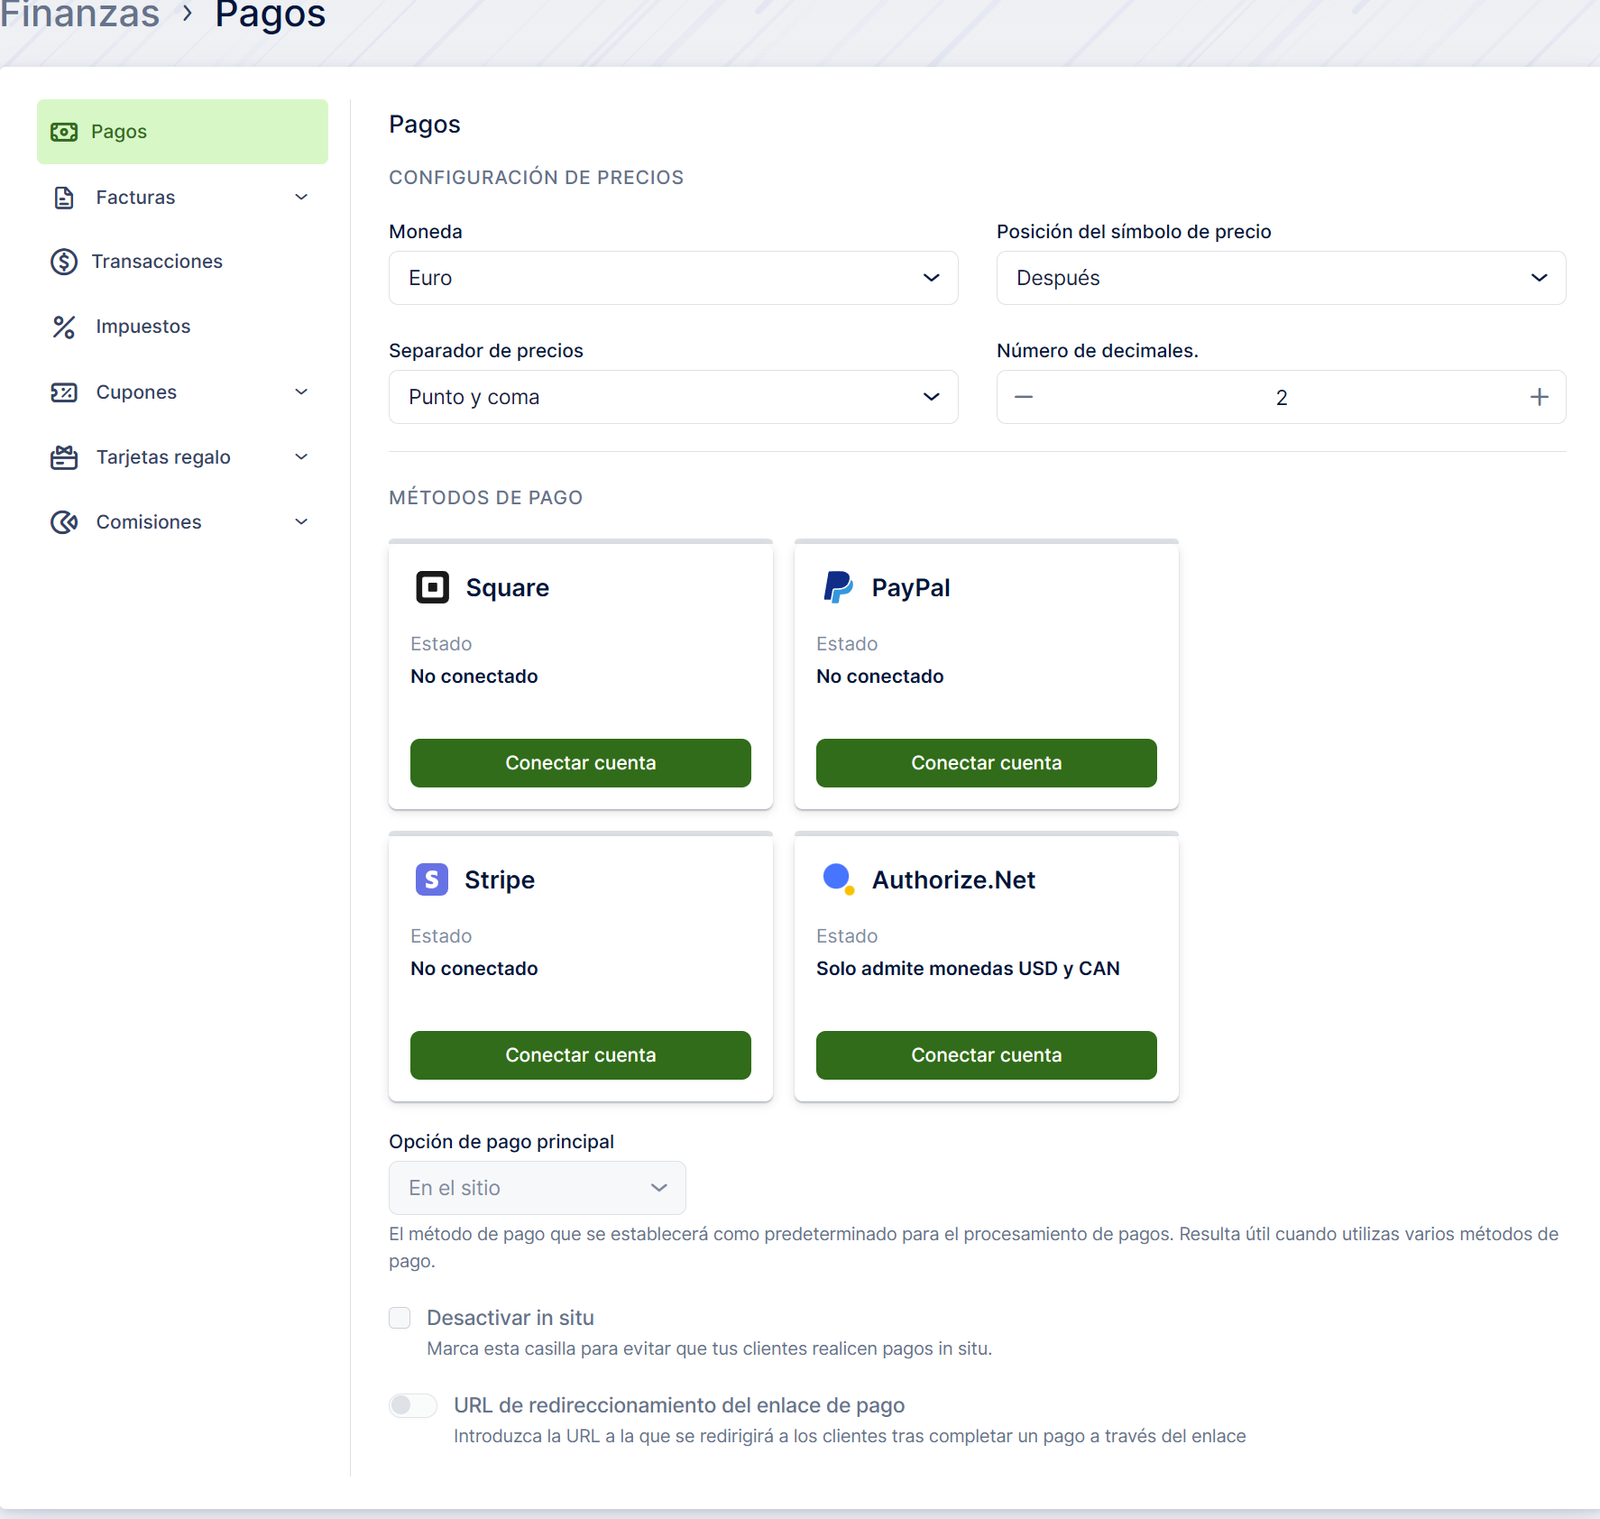The height and width of the screenshot is (1519, 1600).
Task: Open the Moneda dropdown showing Euro
Action: 673,278
